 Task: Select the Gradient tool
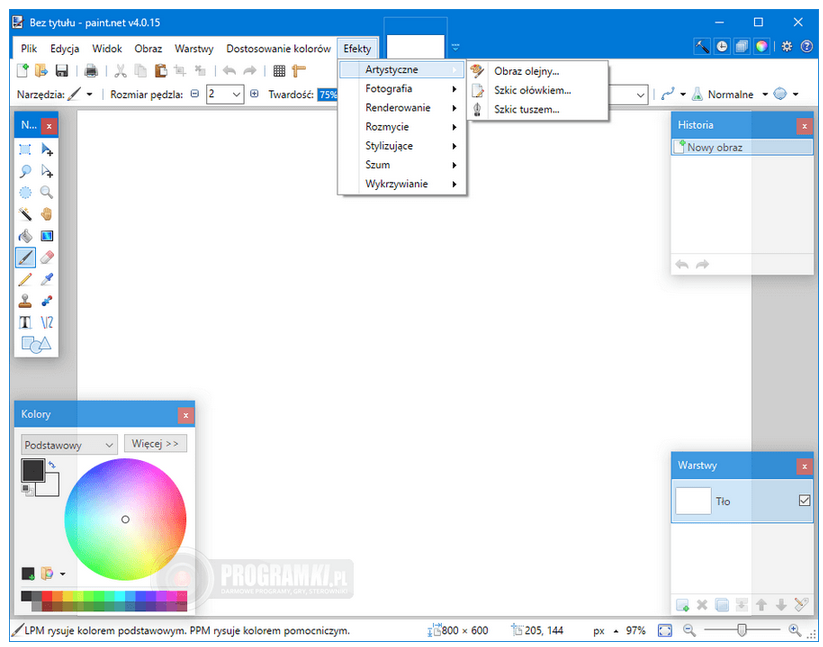click(x=47, y=236)
